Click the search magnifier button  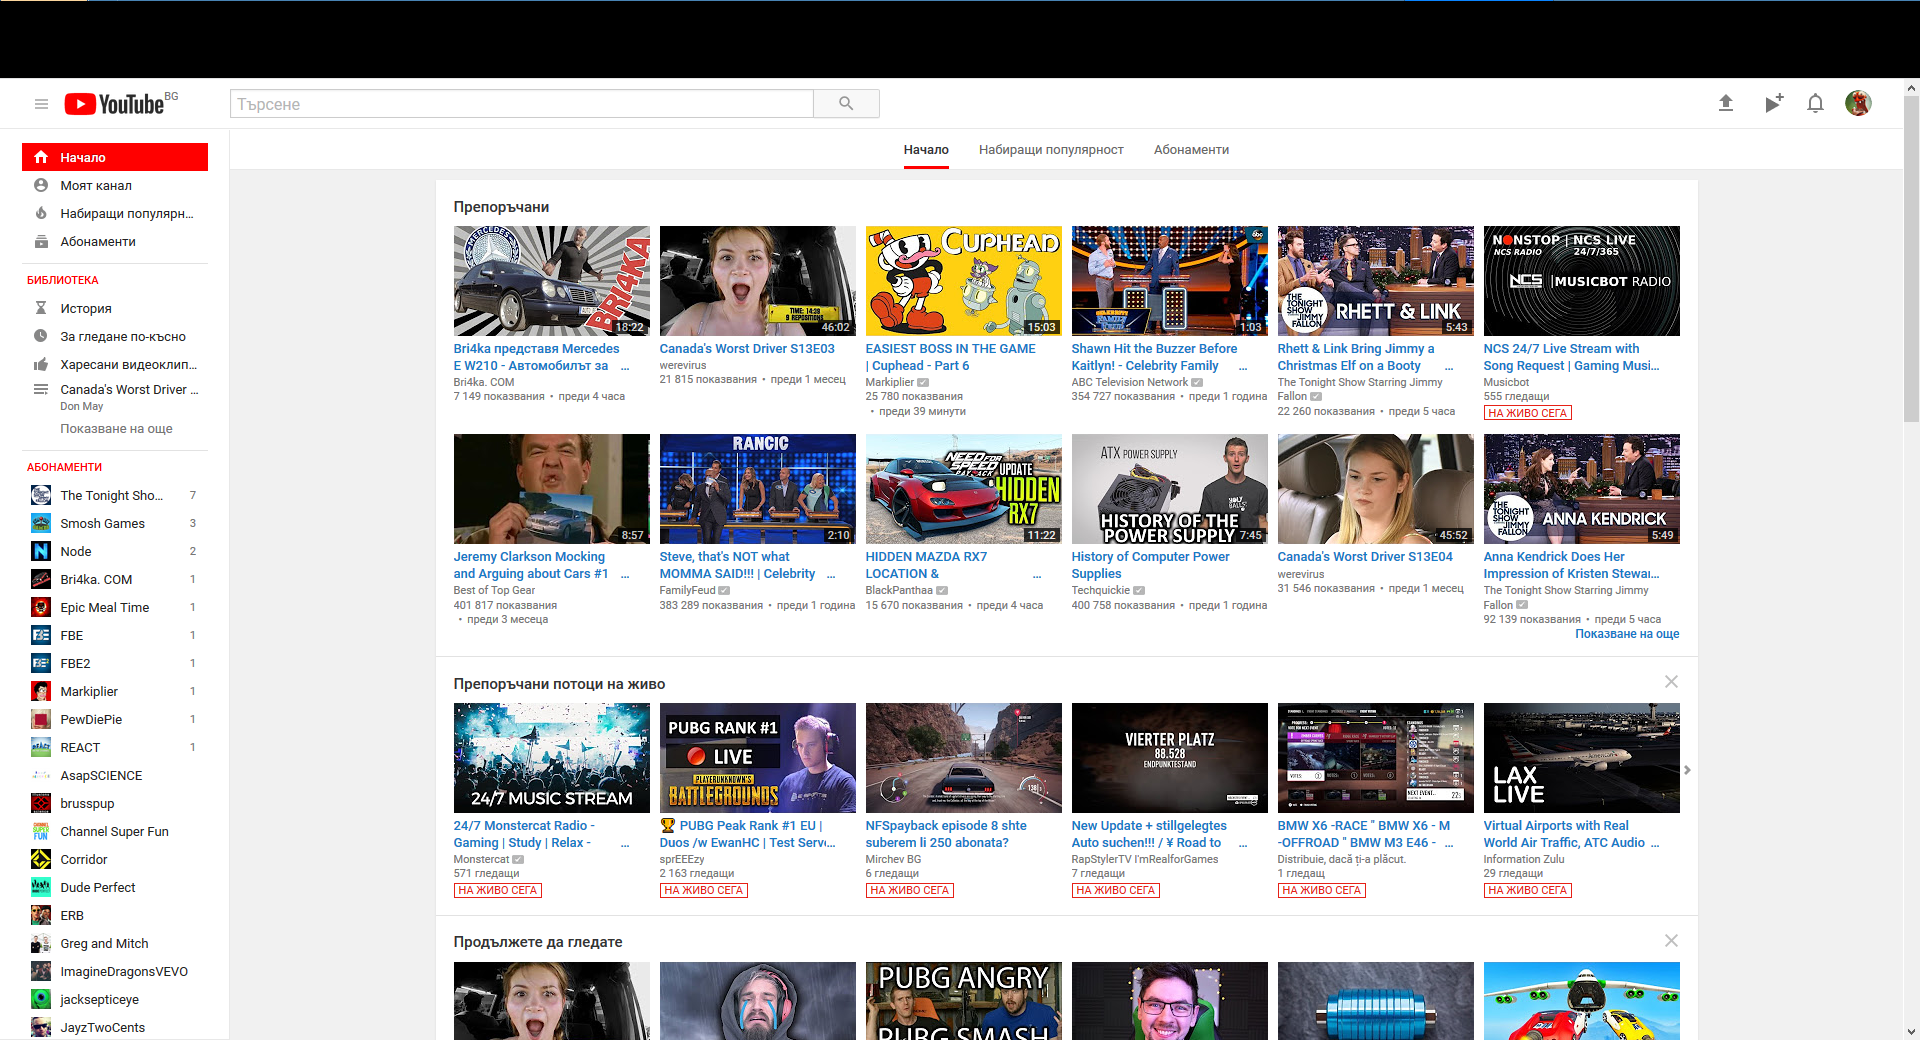(x=846, y=104)
